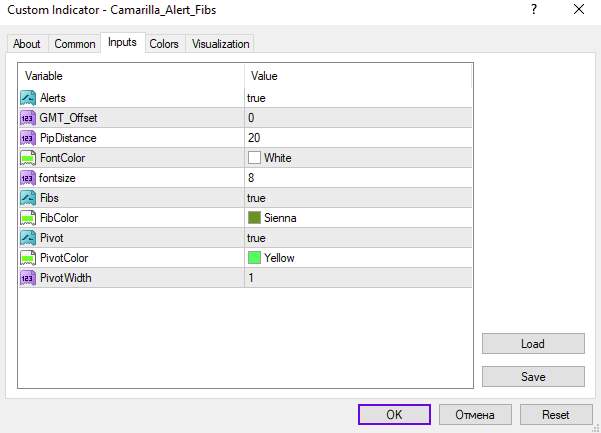Image resolution: width=601 pixels, height=433 pixels.
Task: Click the FibColor color type icon
Action: click(x=28, y=218)
